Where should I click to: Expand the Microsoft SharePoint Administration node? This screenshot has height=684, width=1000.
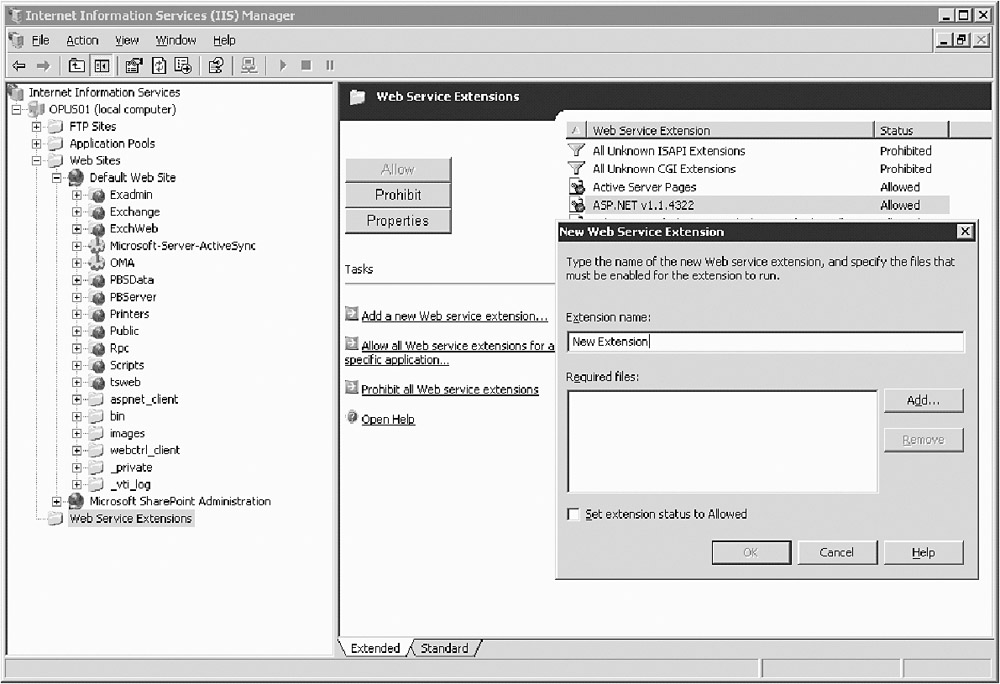[57, 502]
